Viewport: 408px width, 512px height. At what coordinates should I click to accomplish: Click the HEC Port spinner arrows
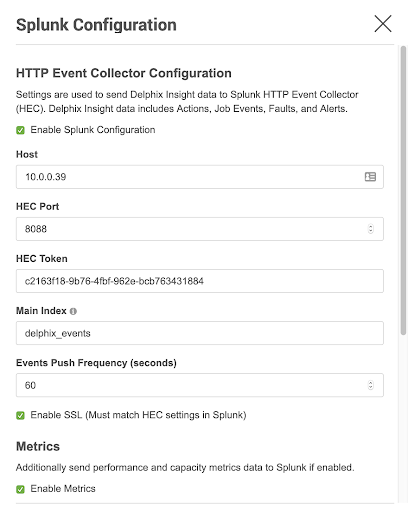click(x=370, y=229)
